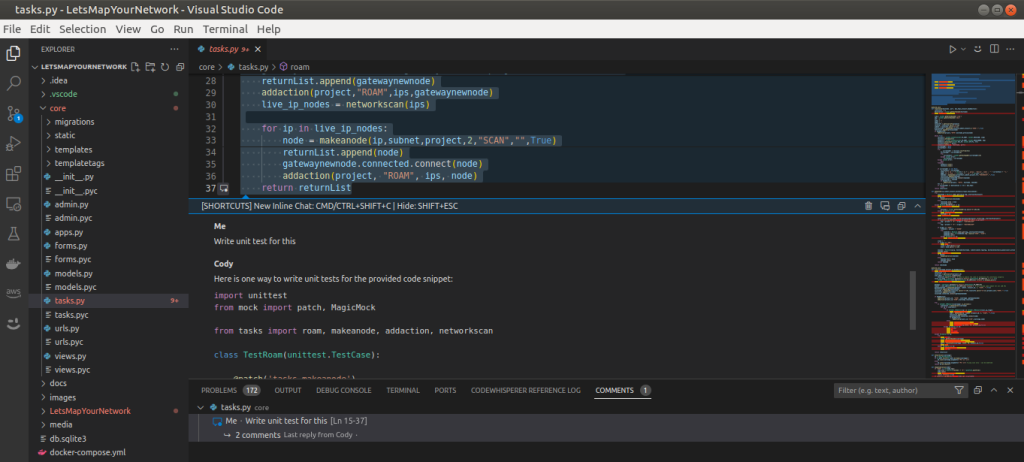Click New Folder icon in Explorer header
1024x462 pixels.
click(x=150, y=67)
